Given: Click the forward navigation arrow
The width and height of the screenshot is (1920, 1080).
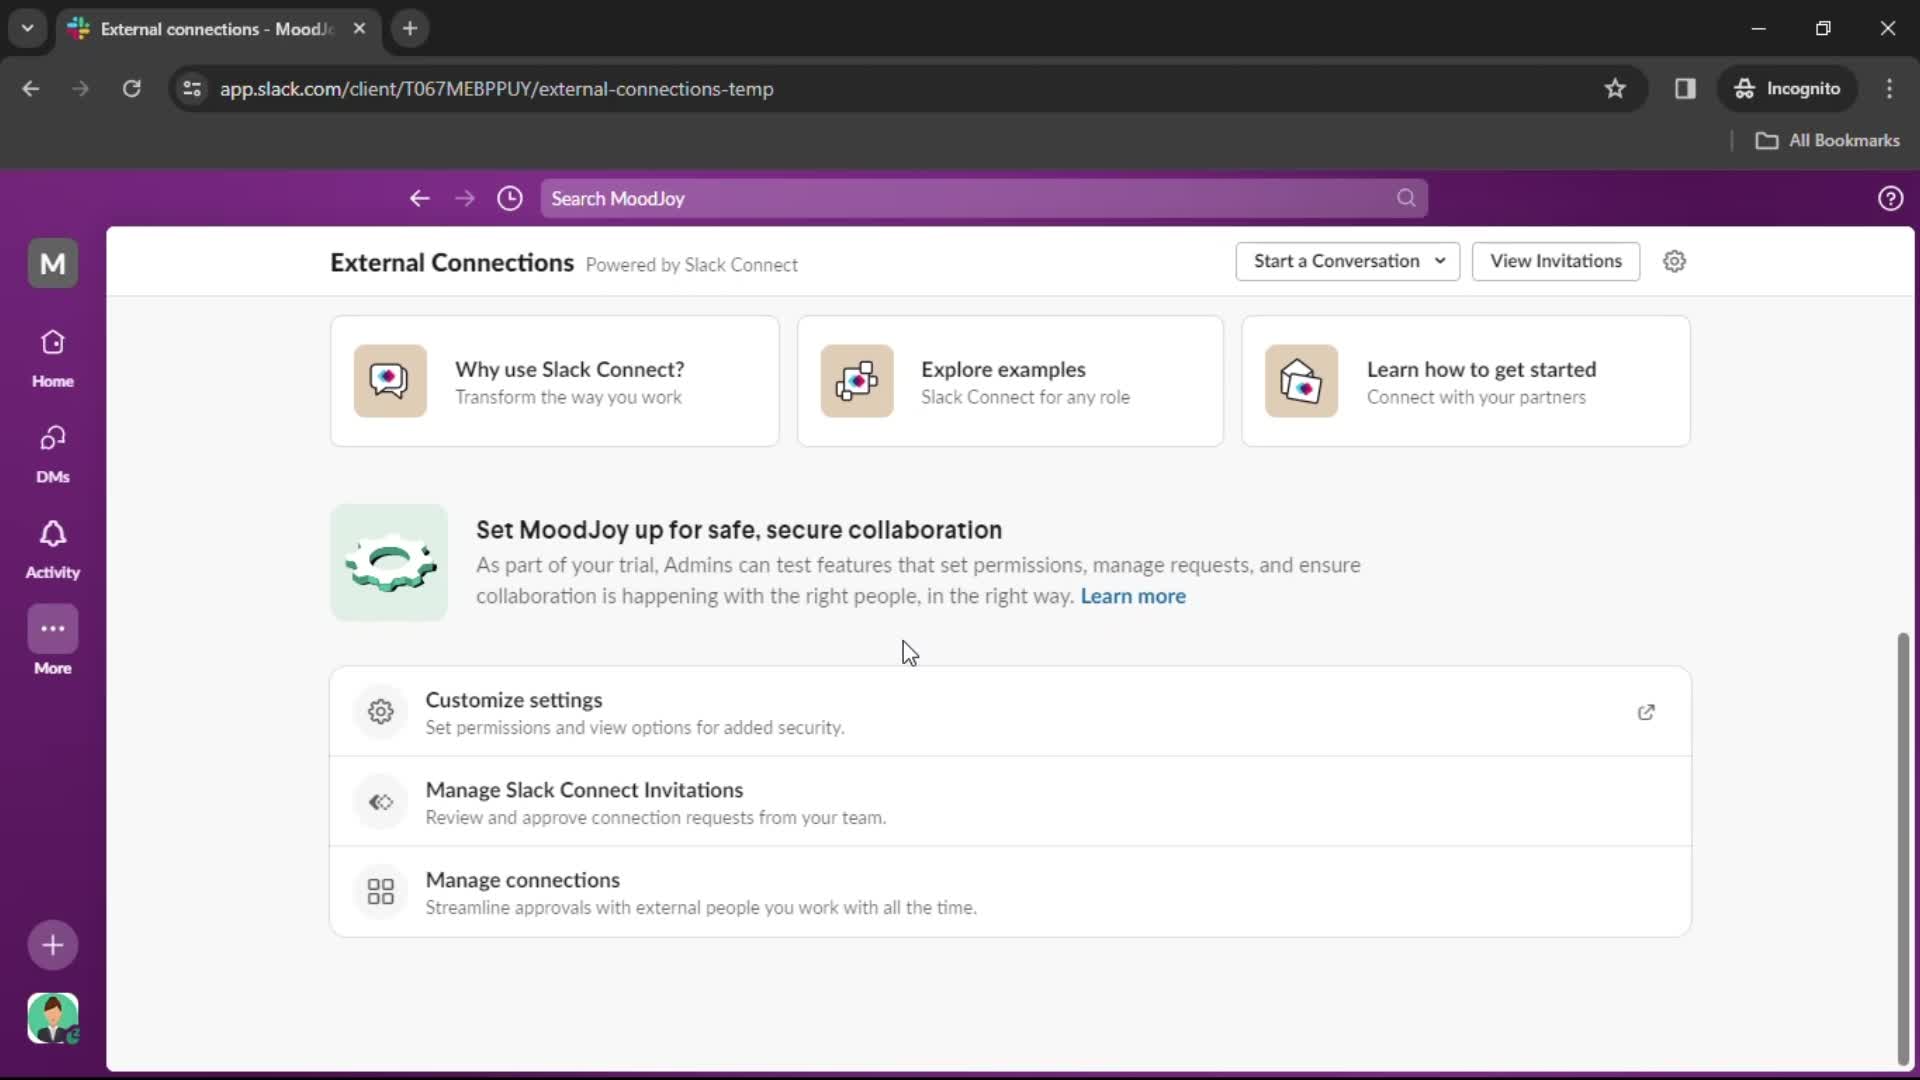Looking at the screenshot, I should pos(465,198).
